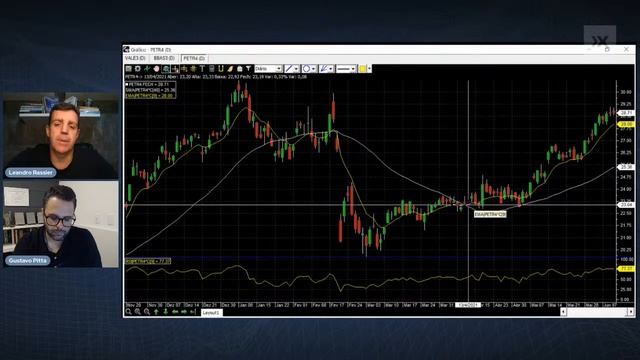Viewport: 640px width, 360px height.
Task: Click the white moving average legend line
Action: point(151,90)
